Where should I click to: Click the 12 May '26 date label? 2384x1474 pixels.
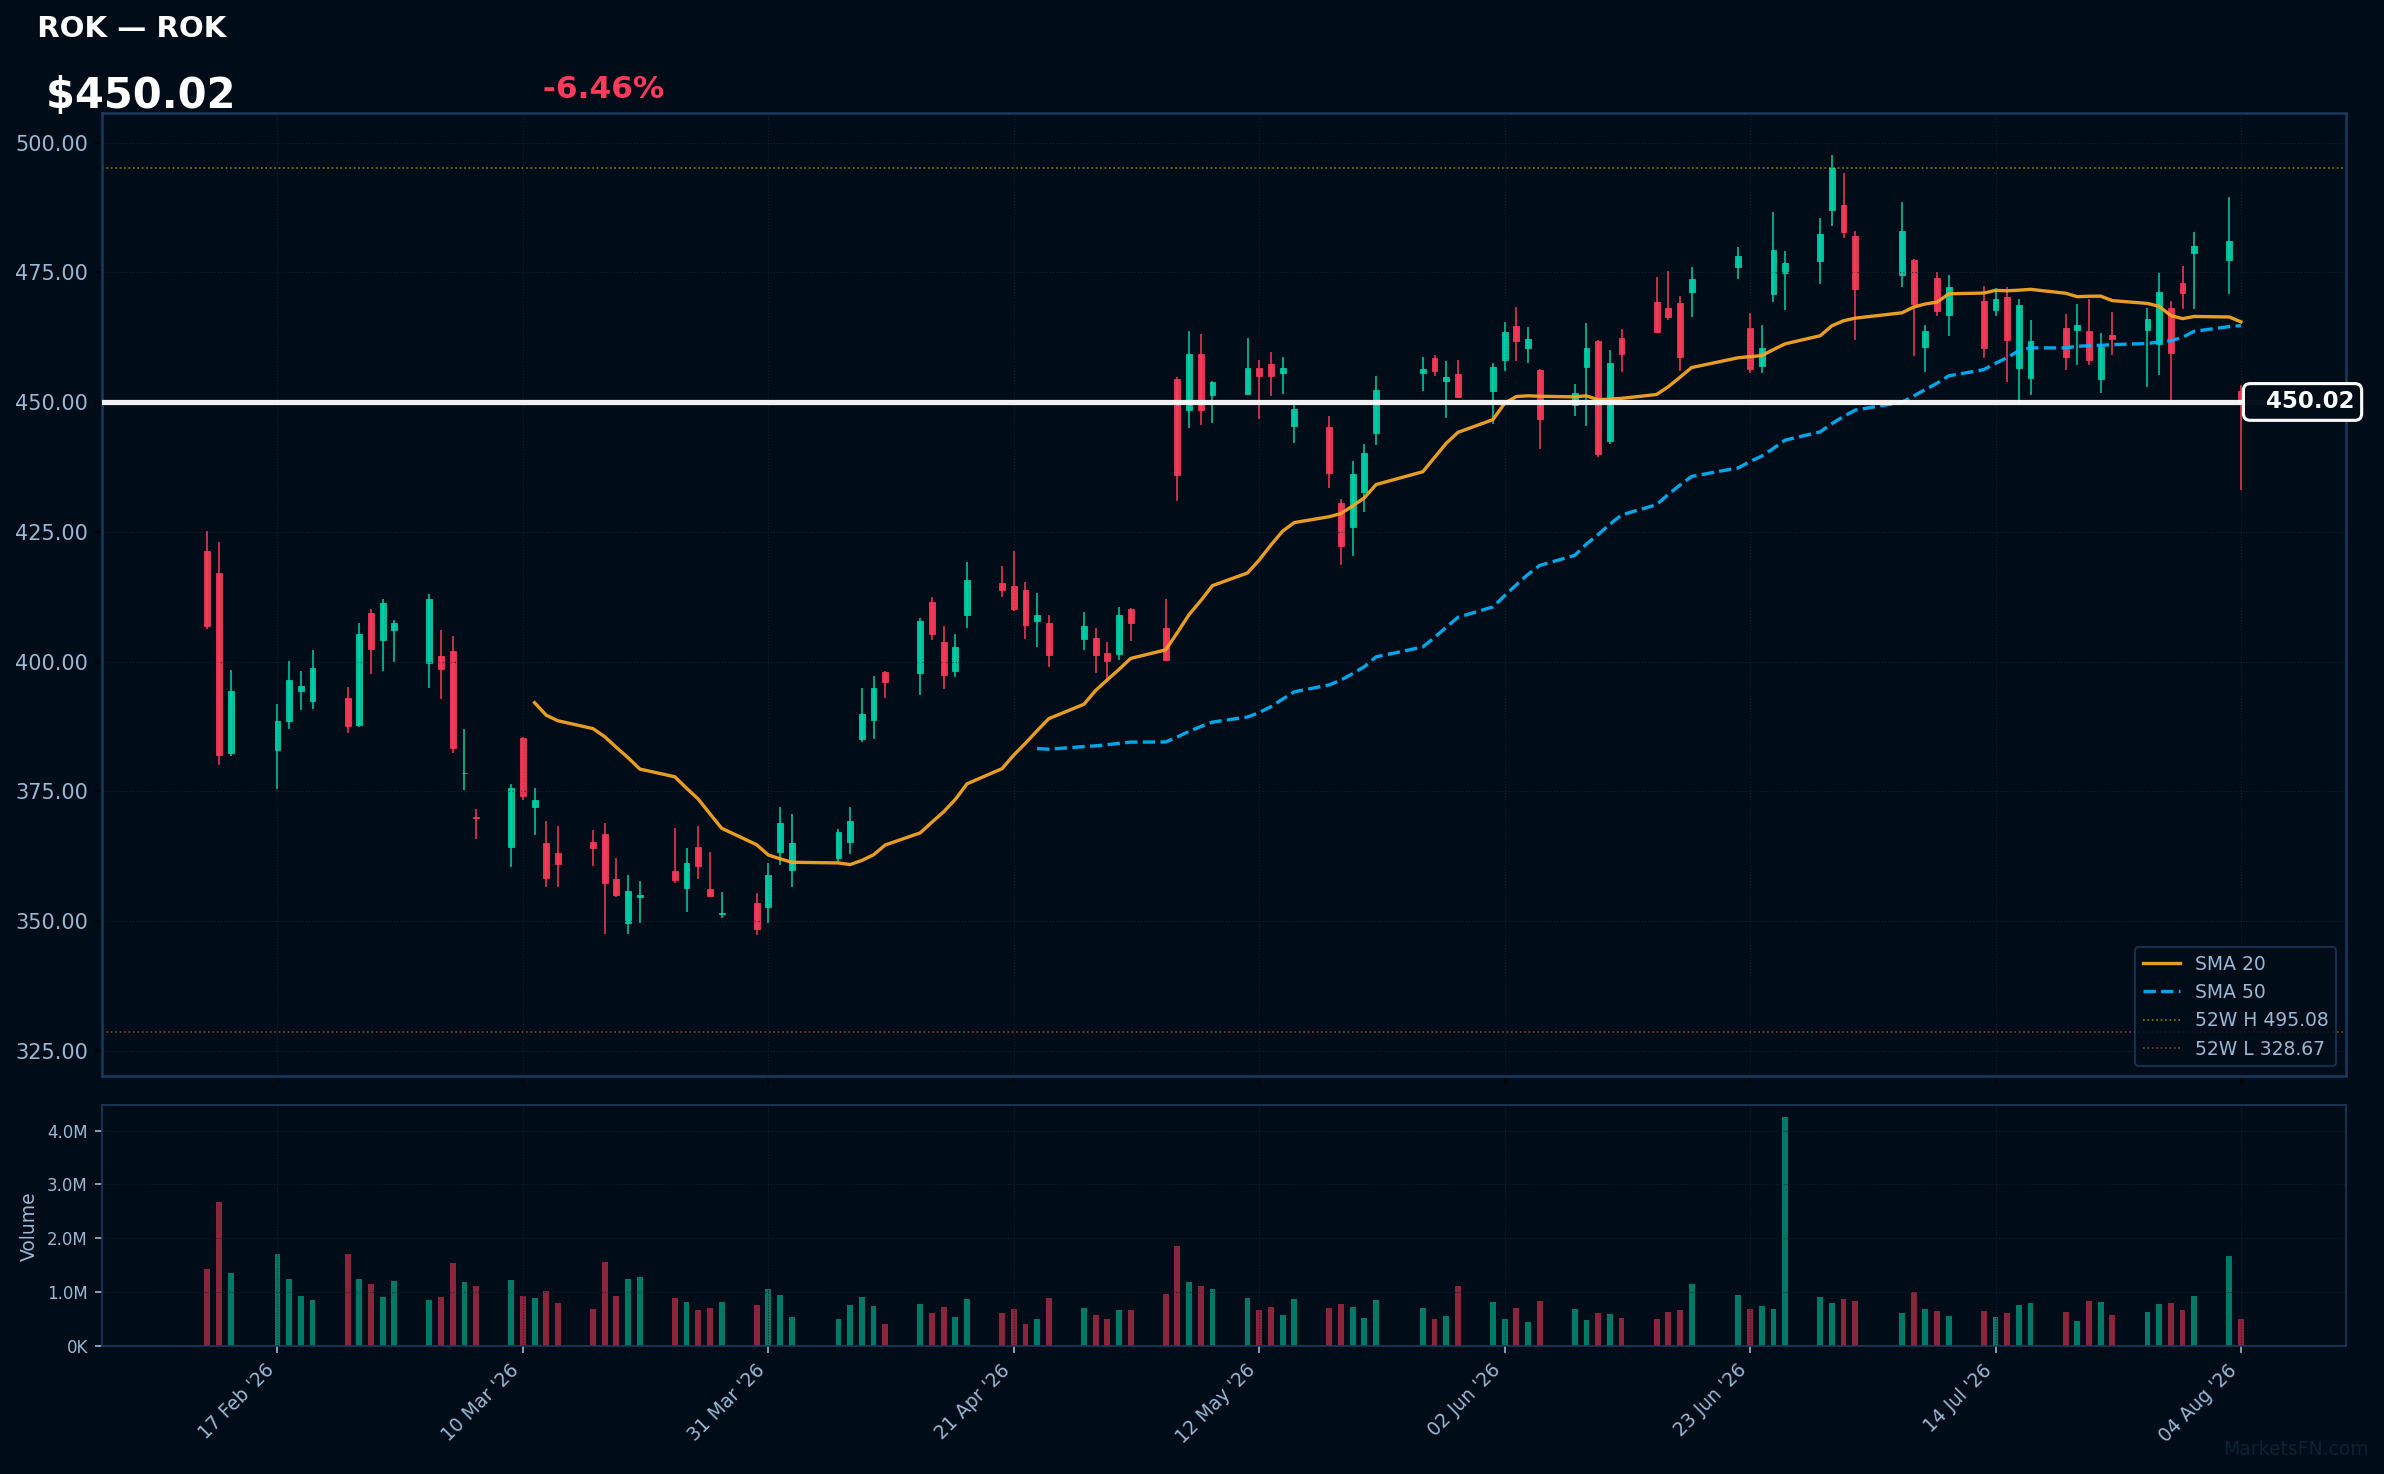[x=1215, y=1402]
